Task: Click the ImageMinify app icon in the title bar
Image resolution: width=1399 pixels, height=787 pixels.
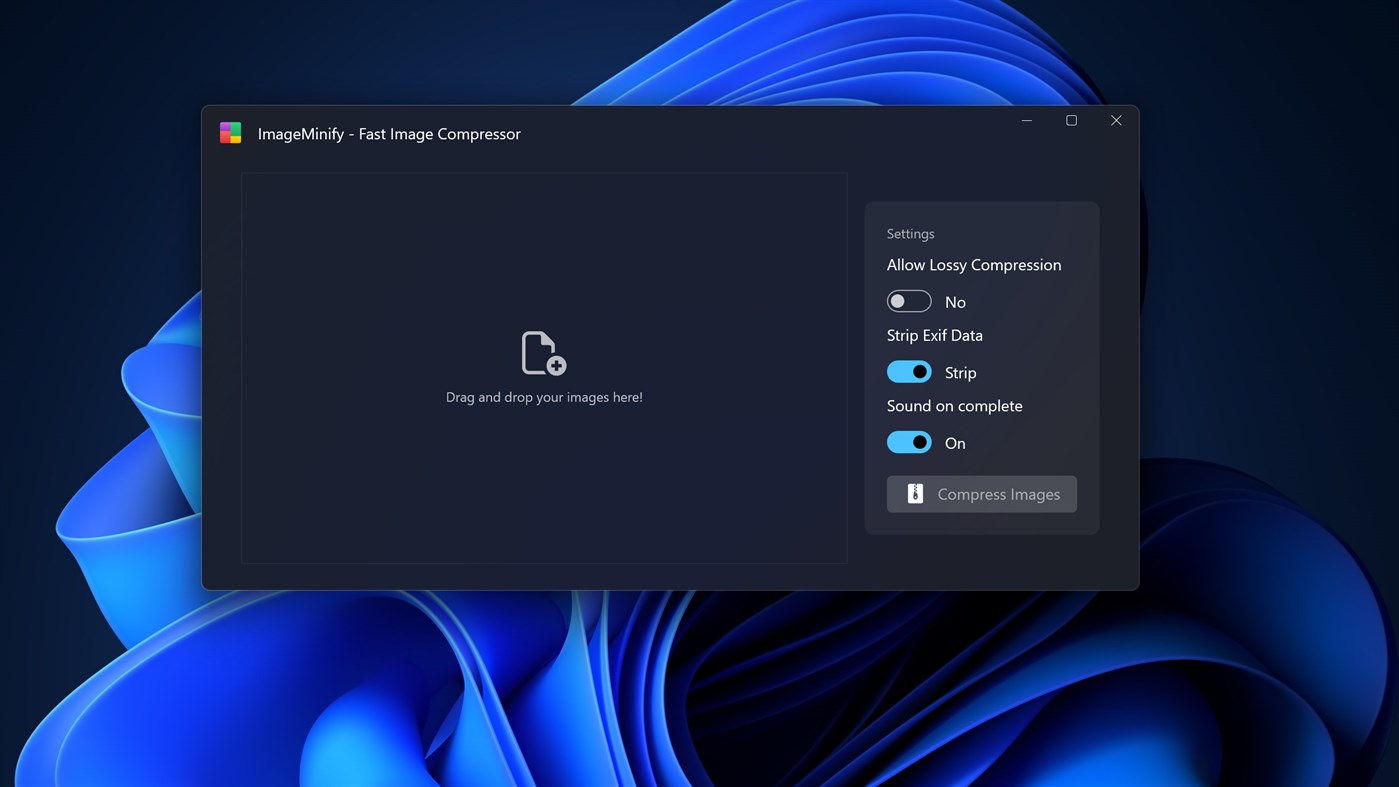Action: (230, 132)
